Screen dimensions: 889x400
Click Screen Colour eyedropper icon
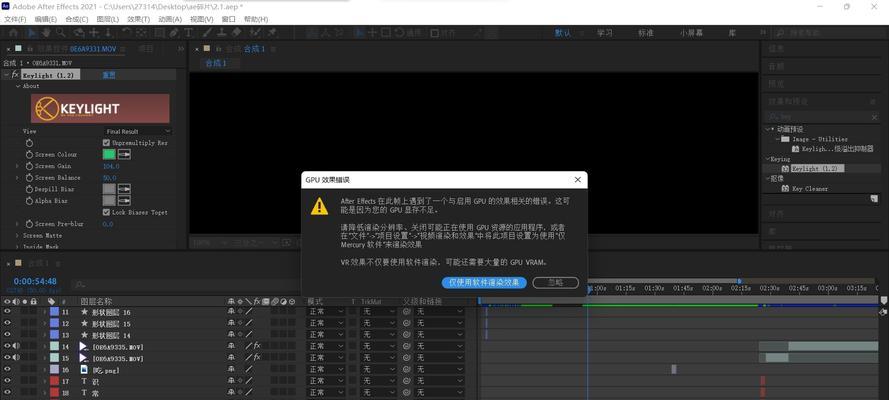pyautogui.click(x=124, y=154)
